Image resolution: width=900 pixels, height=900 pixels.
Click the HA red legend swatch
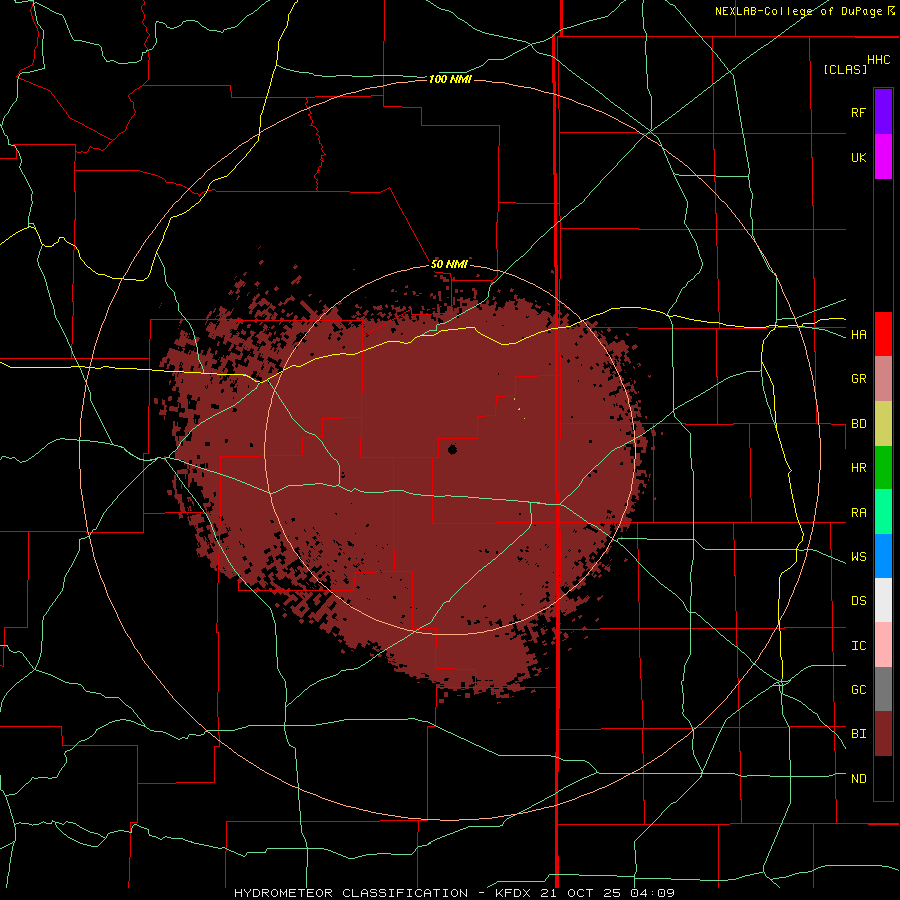[x=883, y=334]
